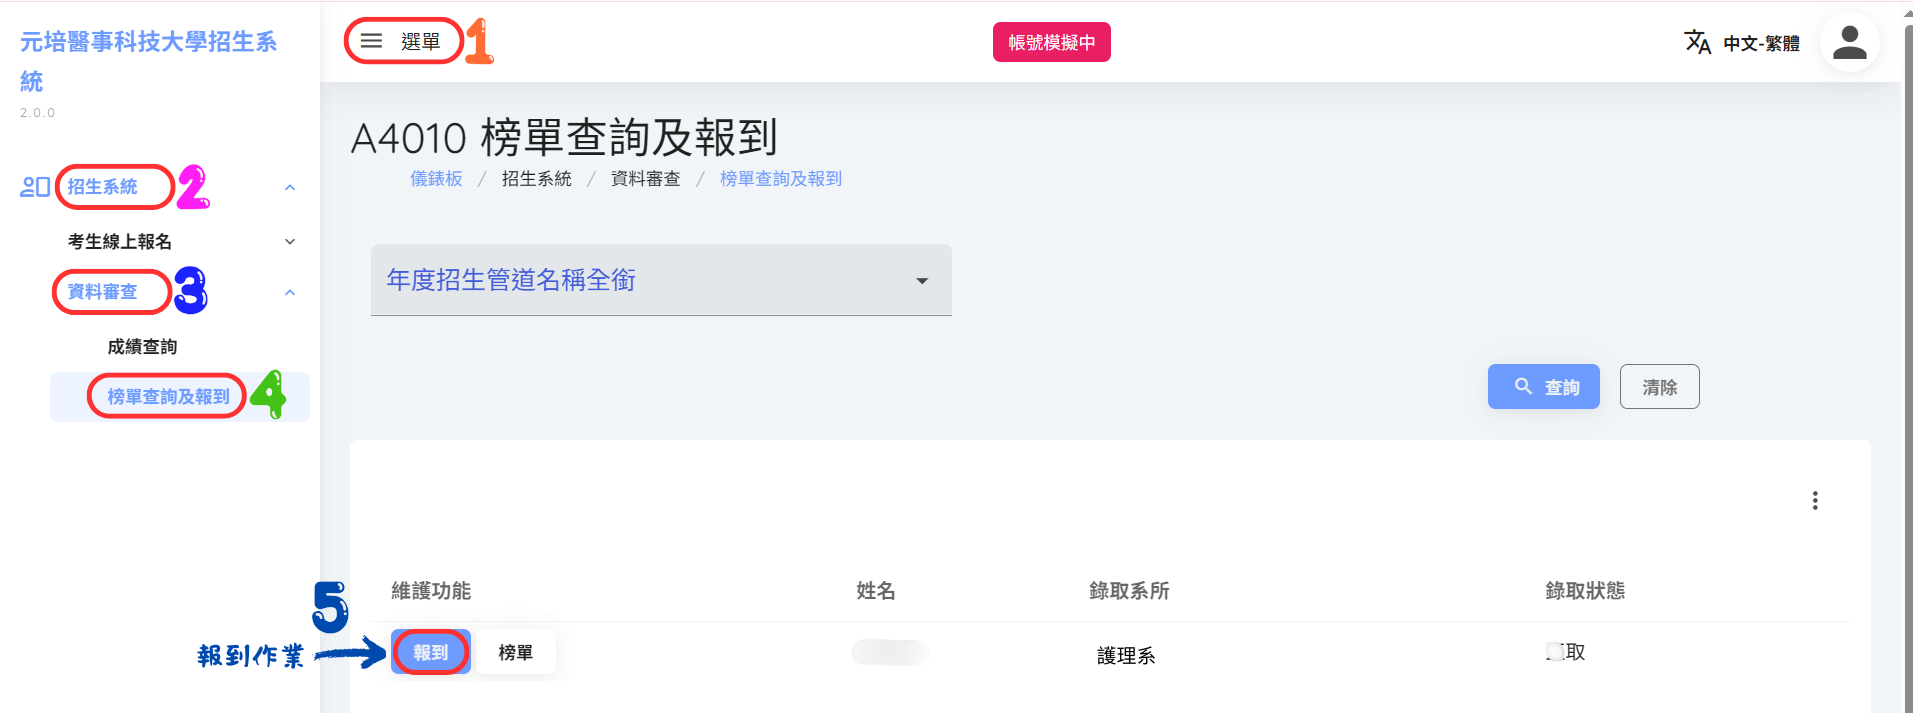Image resolution: width=1913 pixels, height=713 pixels.
Task: Switch language via 中文-繁體 label
Action: 1761,43
